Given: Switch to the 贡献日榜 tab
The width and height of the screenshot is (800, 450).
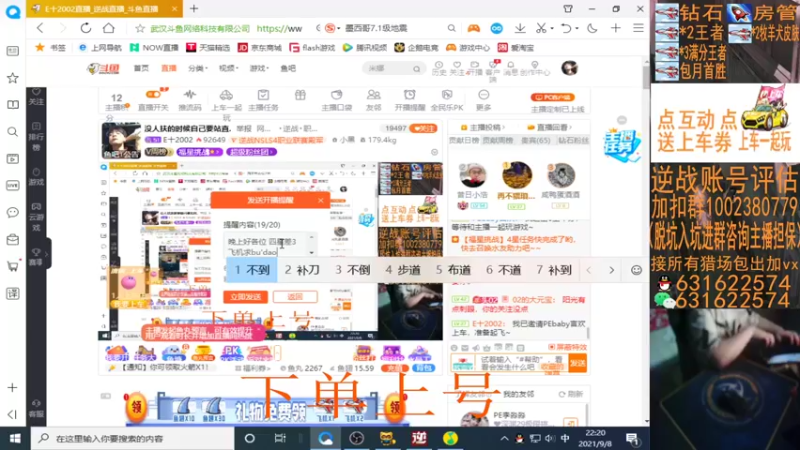Looking at the screenshot, I should [464, 140].
